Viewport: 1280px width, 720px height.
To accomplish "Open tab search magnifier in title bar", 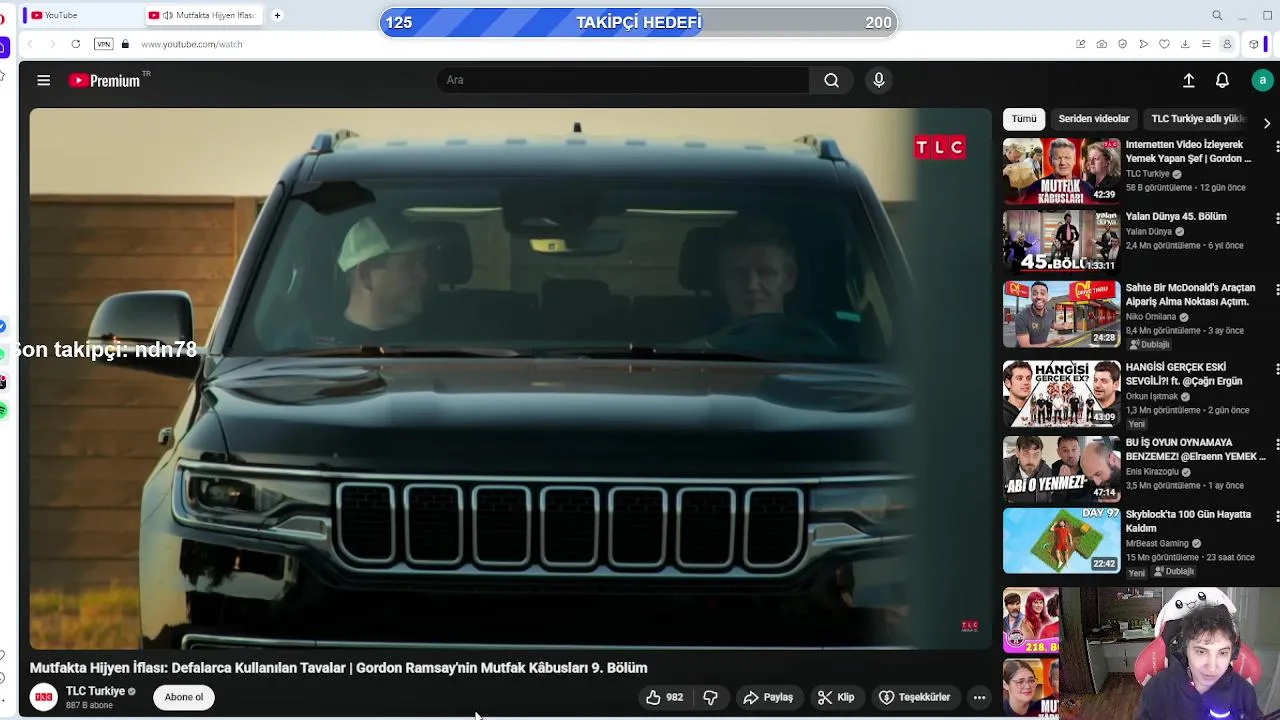I will click(x=1217, y=15).
